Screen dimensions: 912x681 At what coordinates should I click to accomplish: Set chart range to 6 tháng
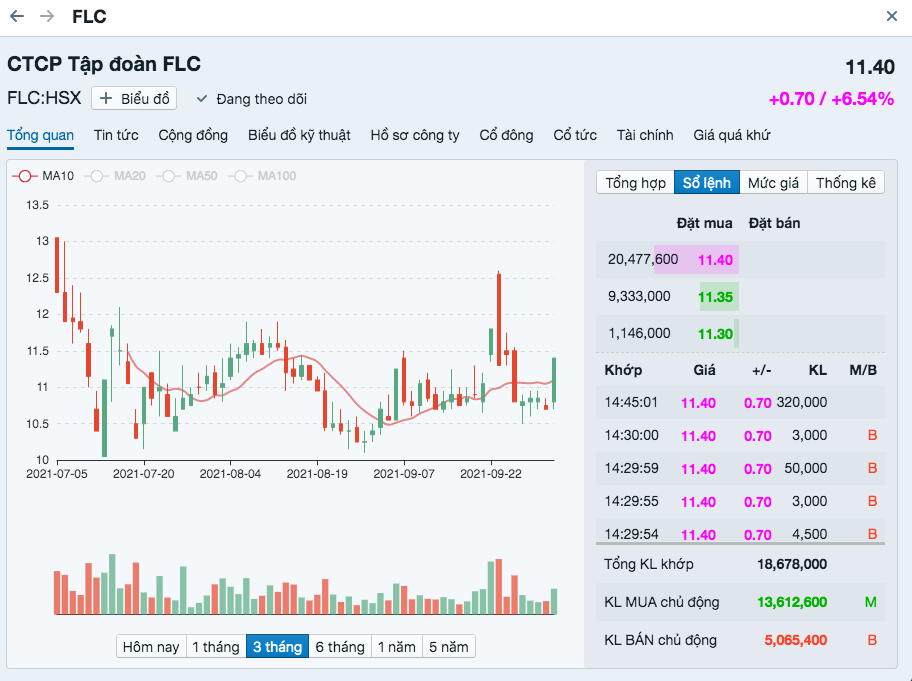click(340, 647)
